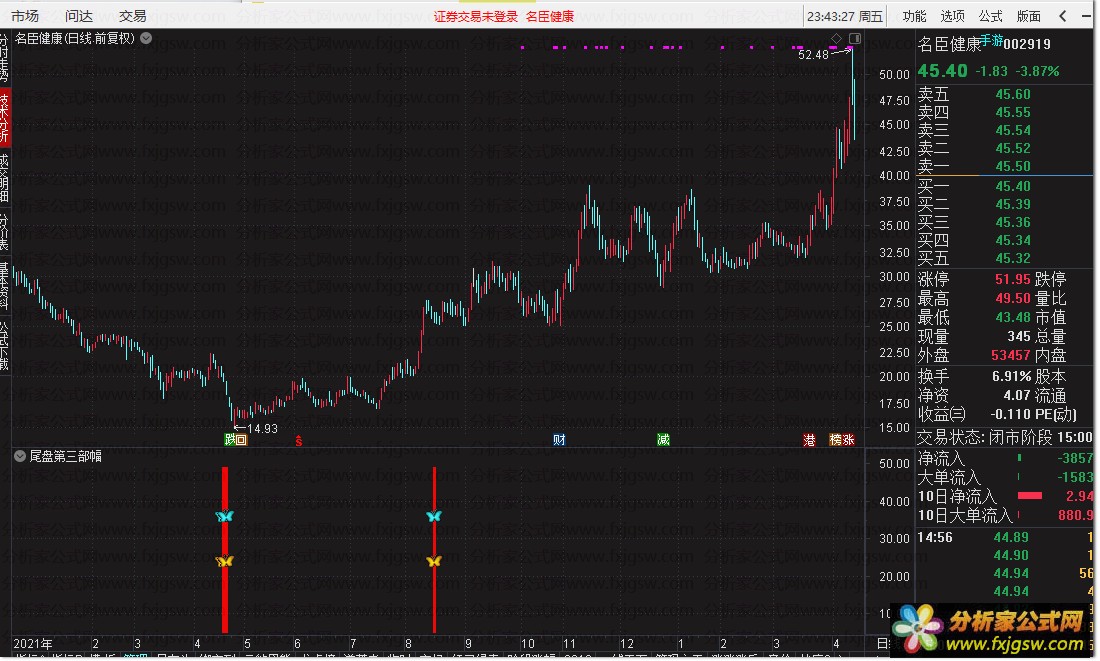
Task: Click the back arrow in the top bar
Action: coord(1063,15)
